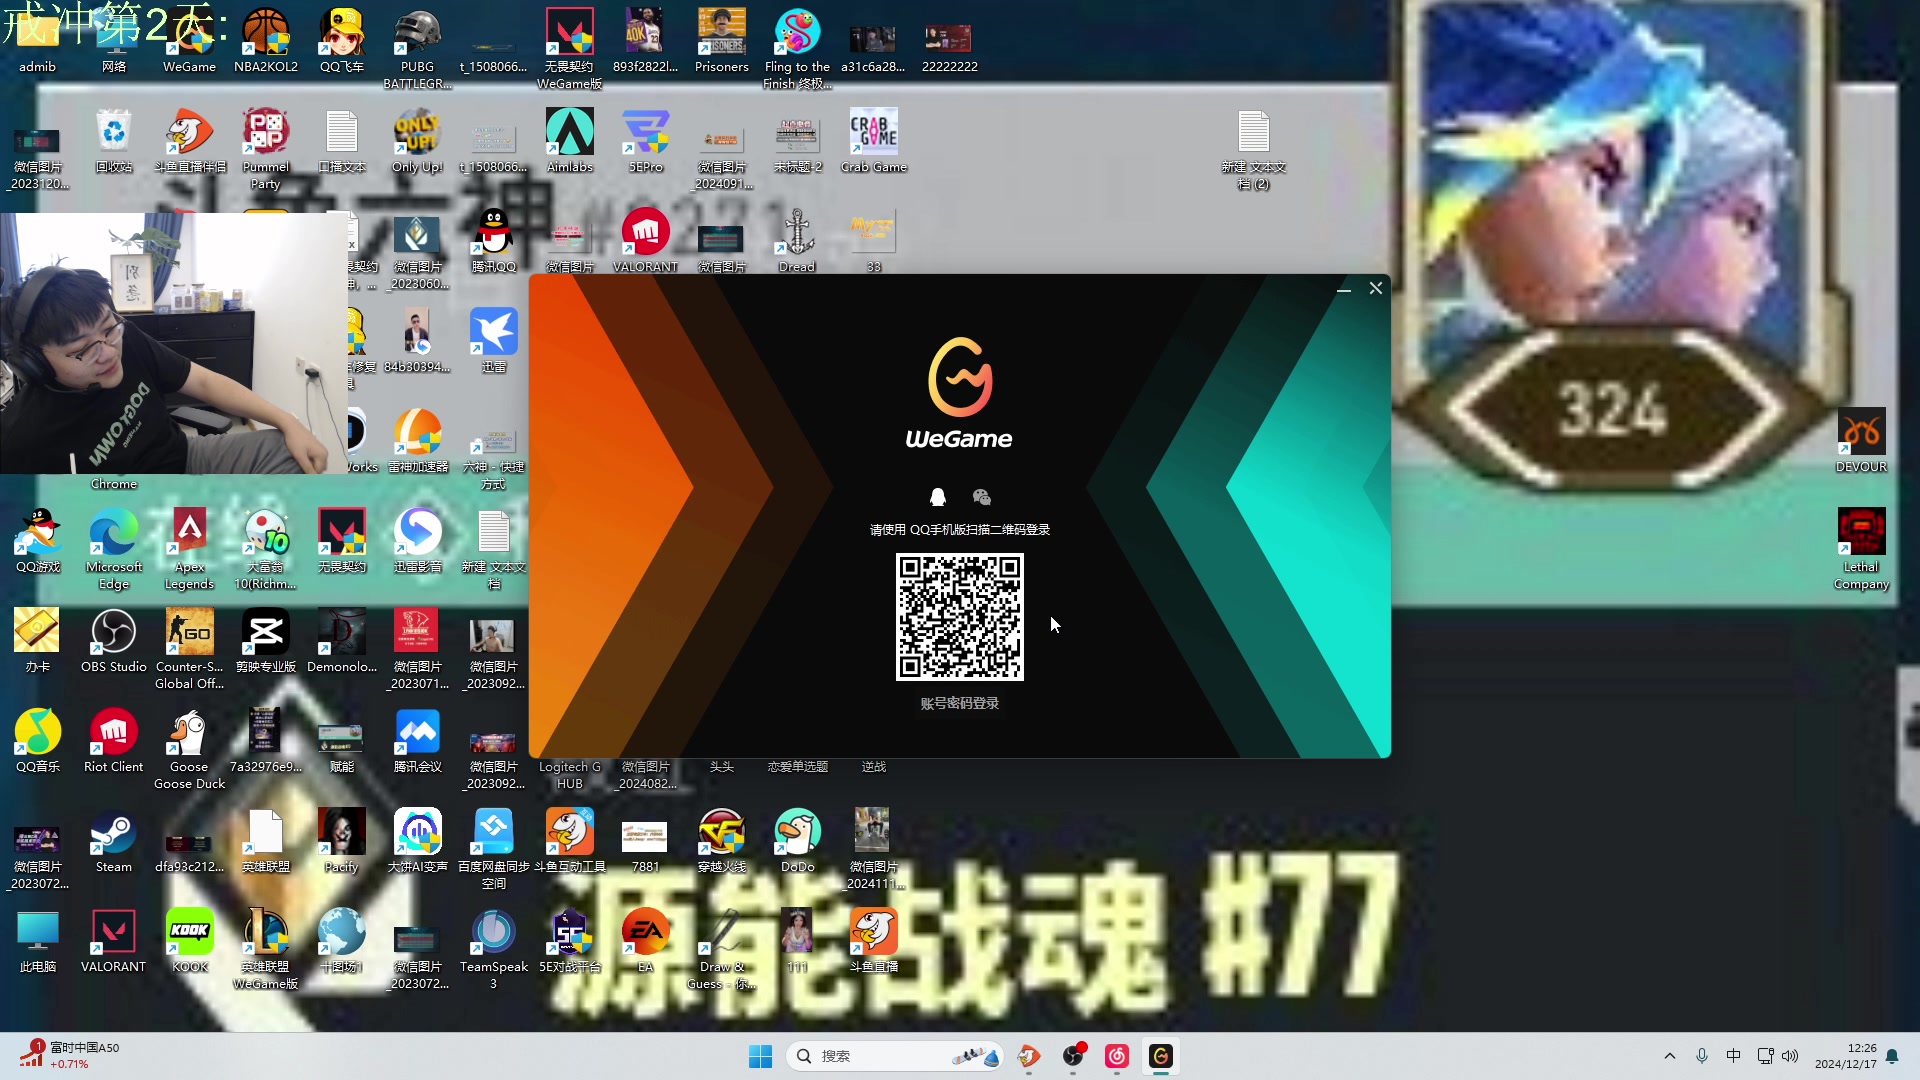1920x1080 pixels.
Task: Open Only Up! desktop icon
Action: [418, 142]
